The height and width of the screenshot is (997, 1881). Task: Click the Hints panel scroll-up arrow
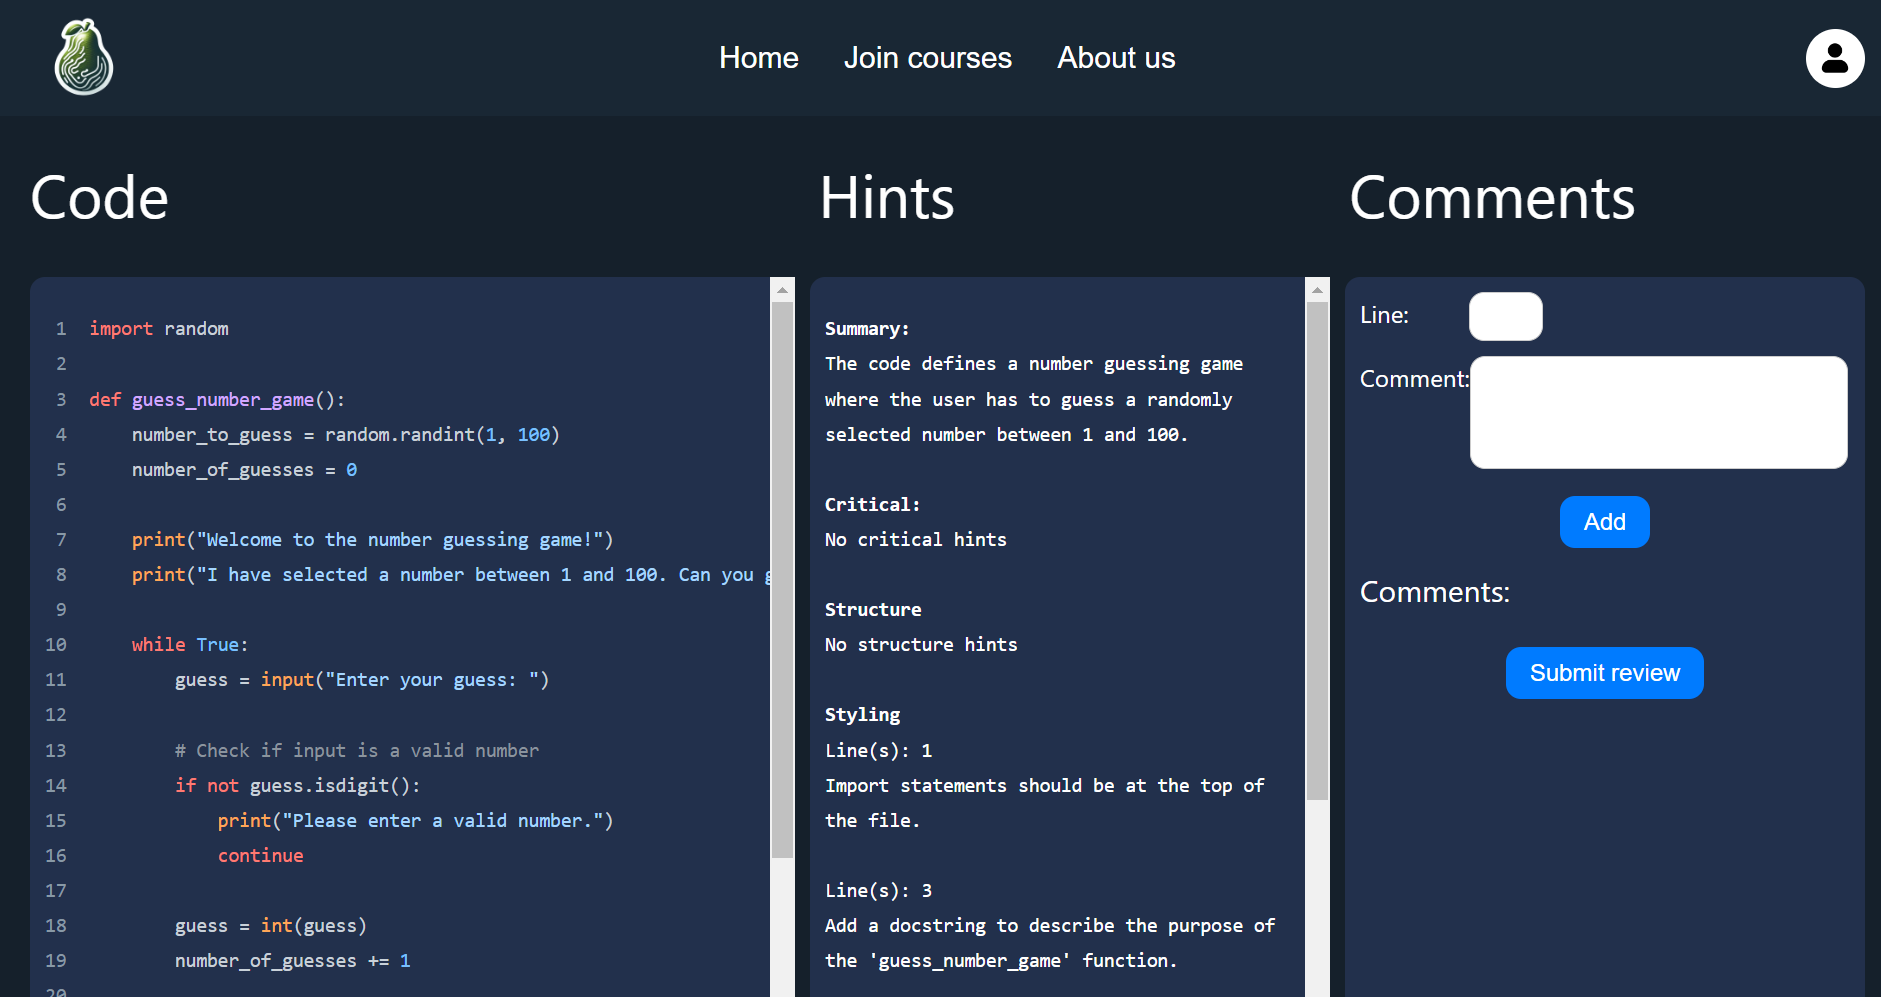pyautogui.click(x=1317, y=290)
